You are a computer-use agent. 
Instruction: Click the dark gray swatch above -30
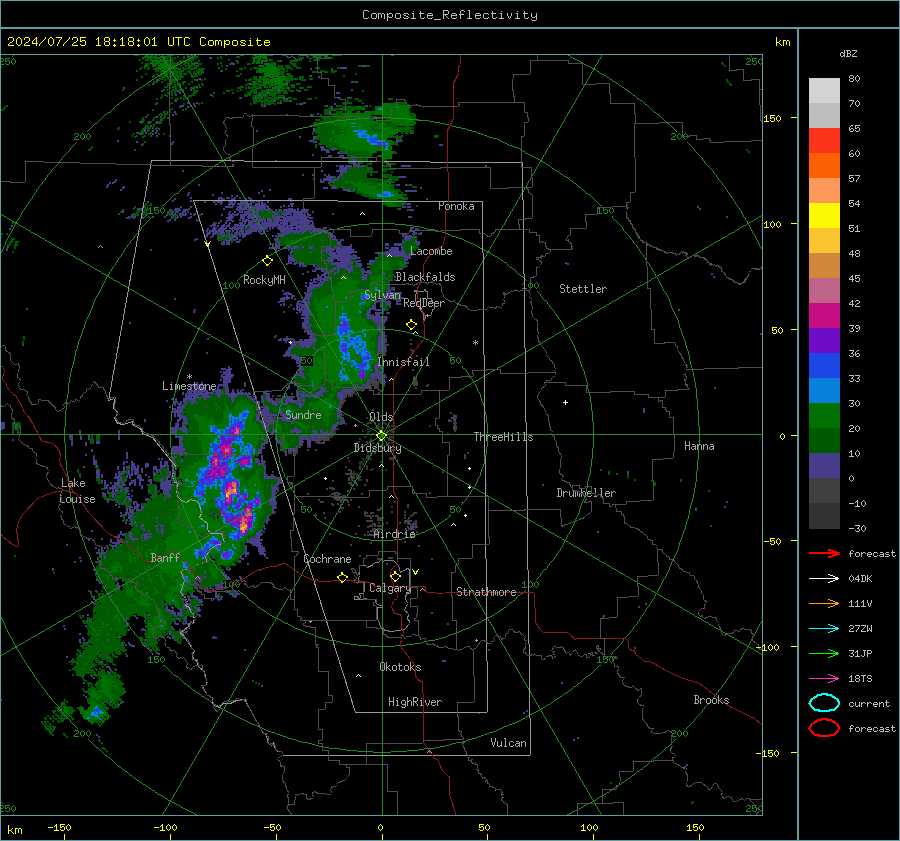point(824,516)
